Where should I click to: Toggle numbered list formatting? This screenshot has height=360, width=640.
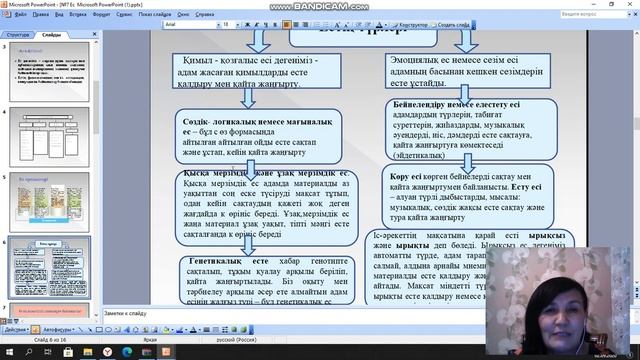(317, 25)
